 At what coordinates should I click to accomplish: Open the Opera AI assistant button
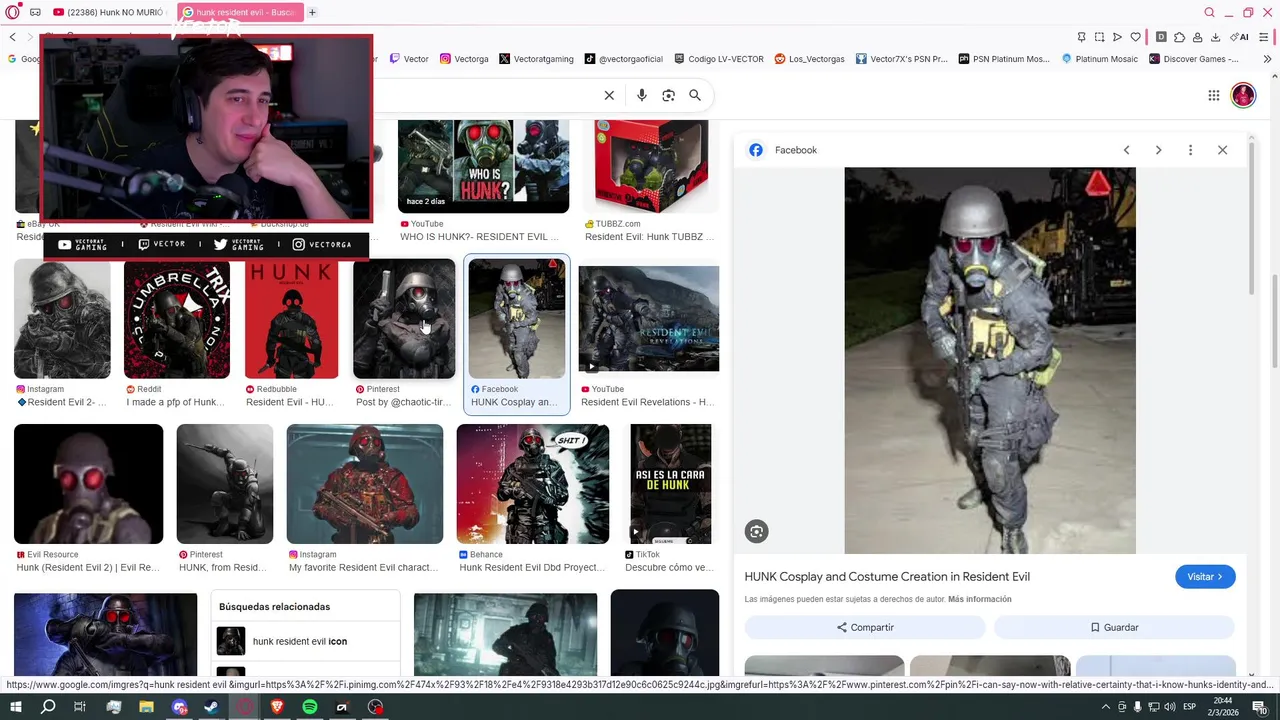tap(1239, 37)
